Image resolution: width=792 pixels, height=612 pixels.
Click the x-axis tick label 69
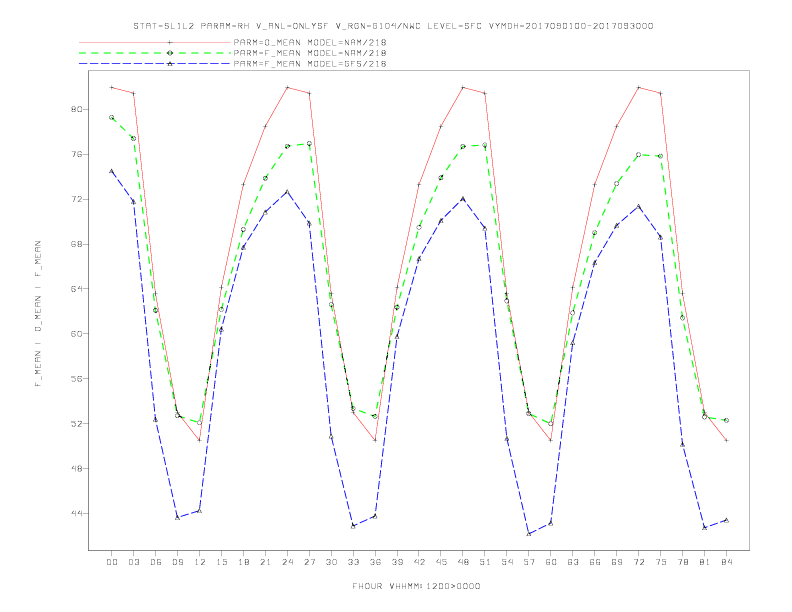coord(617,562)
